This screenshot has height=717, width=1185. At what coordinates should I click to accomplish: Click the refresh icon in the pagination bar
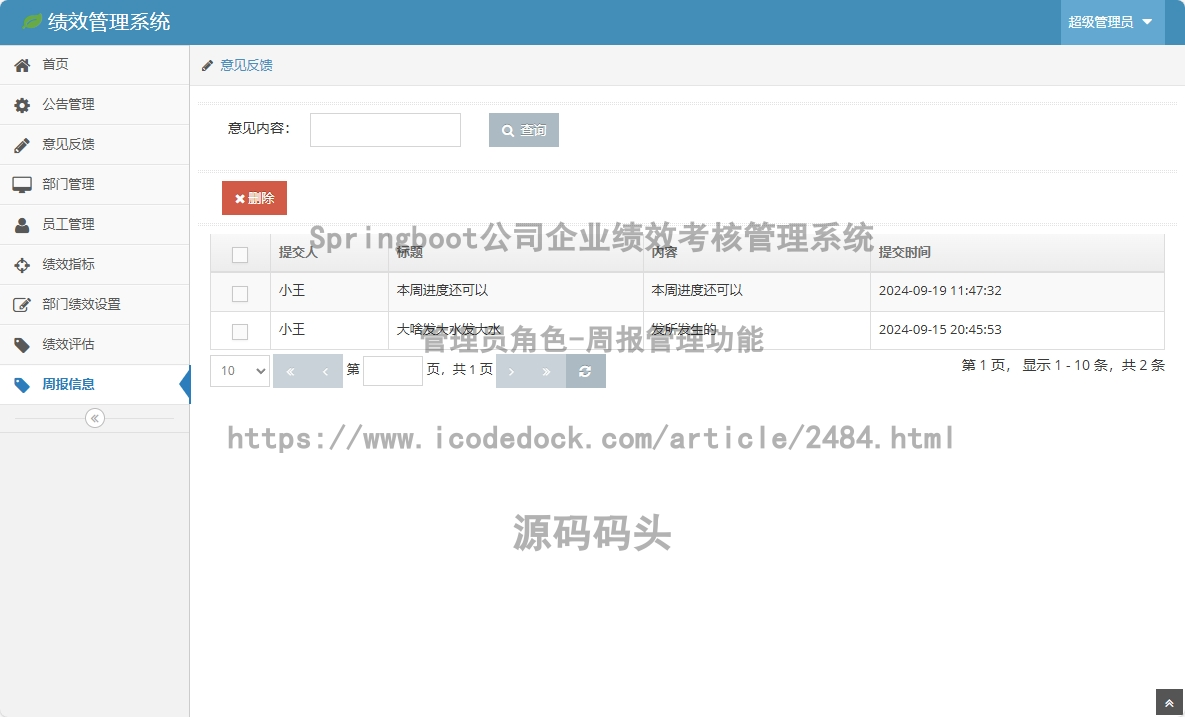click(x=585, y=371)
